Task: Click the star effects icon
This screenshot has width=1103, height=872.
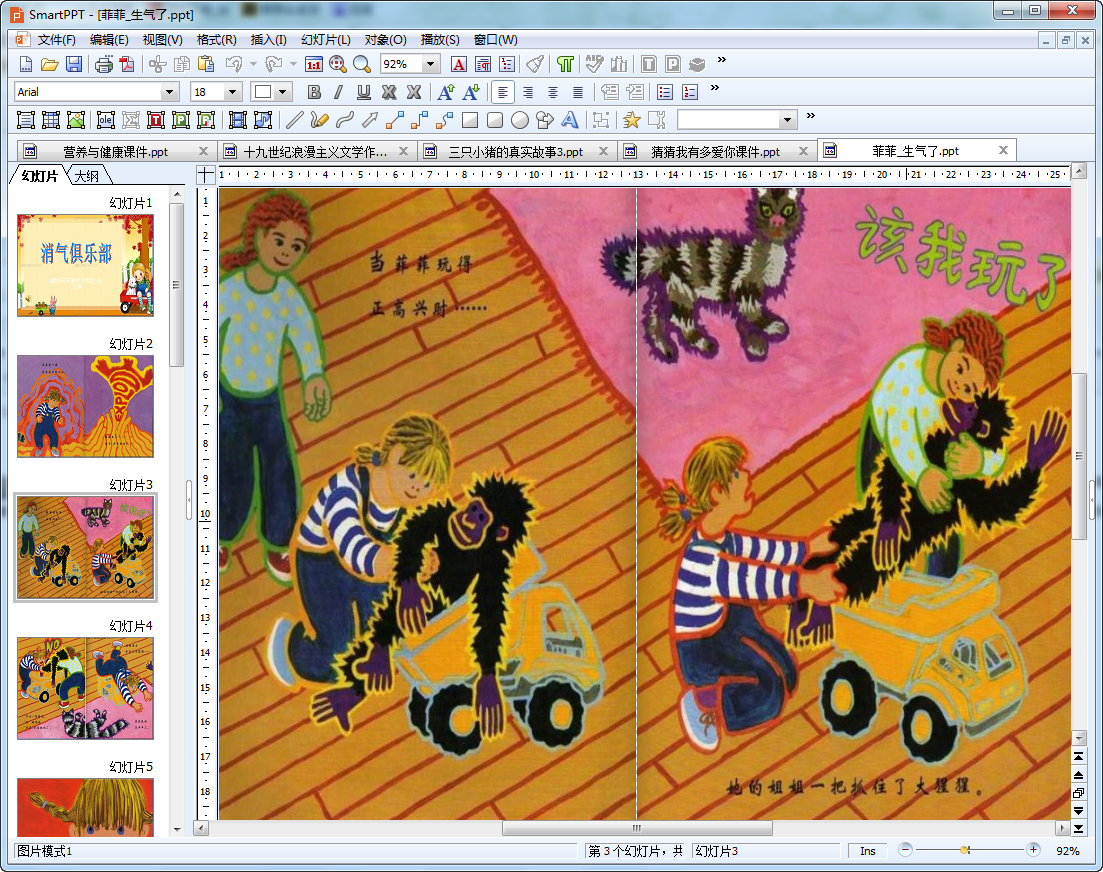Action: click(x=631, y=120)
